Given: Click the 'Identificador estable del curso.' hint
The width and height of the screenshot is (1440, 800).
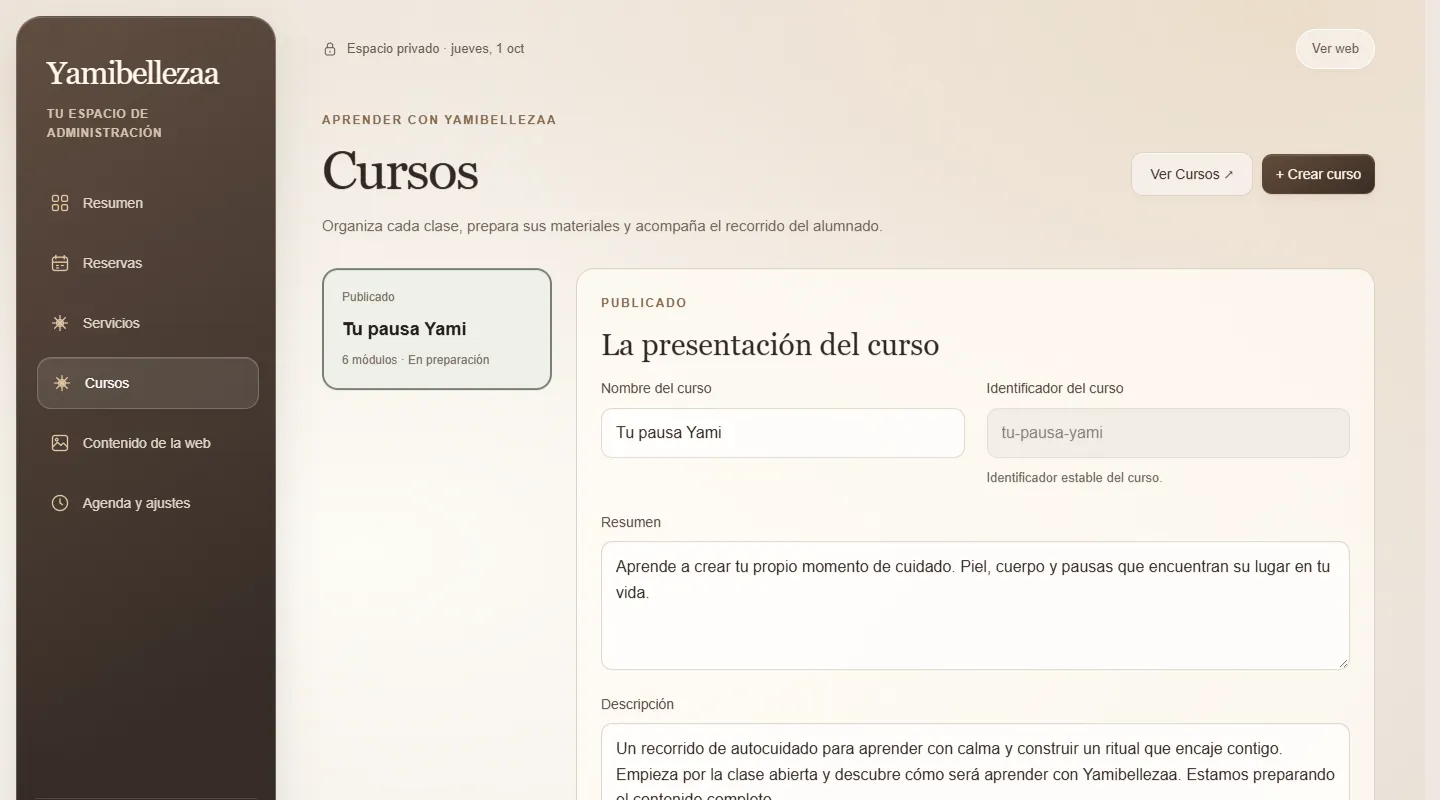Looking at the screenshot, I should pyautogui.click(x=1074, y=478).
